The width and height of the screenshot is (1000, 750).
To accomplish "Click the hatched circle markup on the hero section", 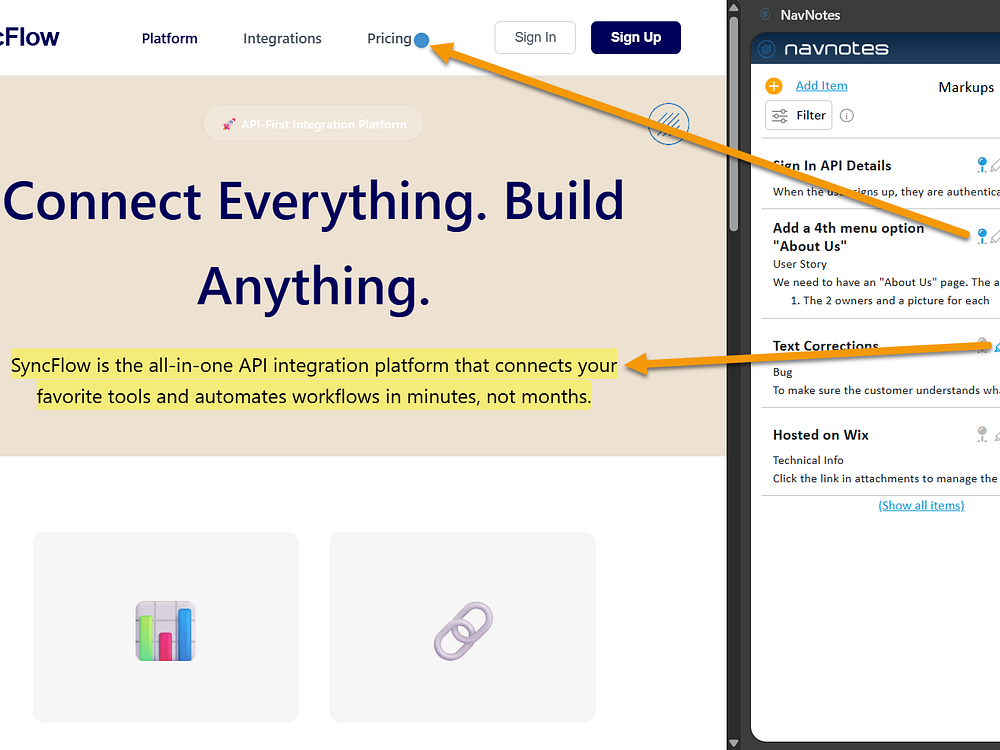I will point(668,124).
